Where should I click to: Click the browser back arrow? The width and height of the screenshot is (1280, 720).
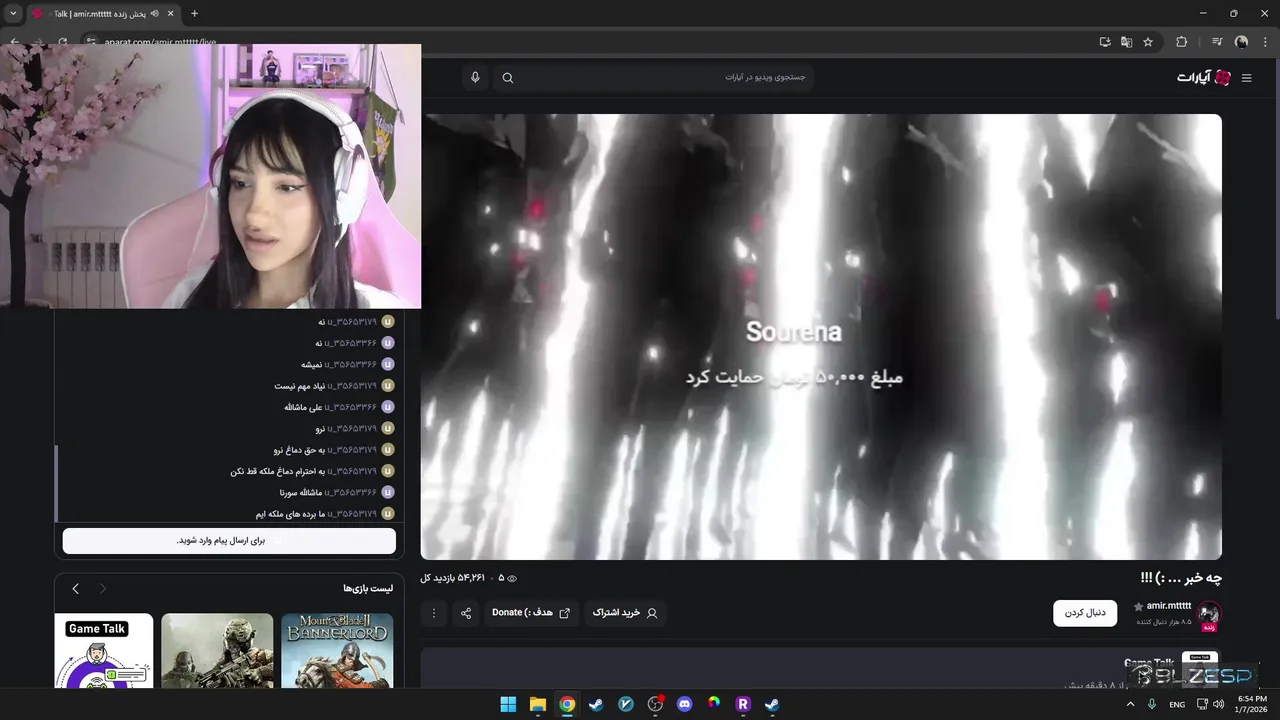[14, 42]
